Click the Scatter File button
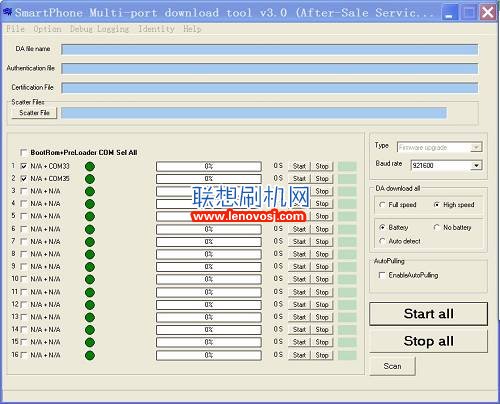500x404 pixels. [34, 113]
